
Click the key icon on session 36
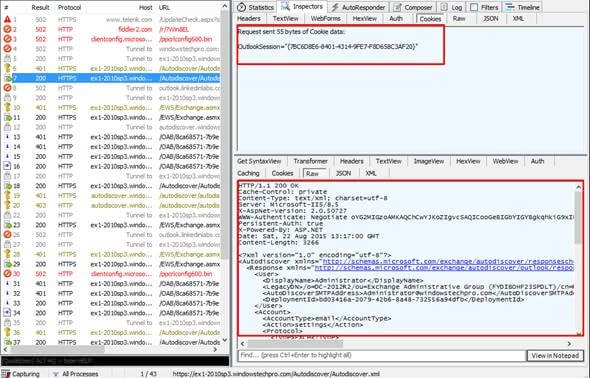pyautogui.click(x=7, y=332)
